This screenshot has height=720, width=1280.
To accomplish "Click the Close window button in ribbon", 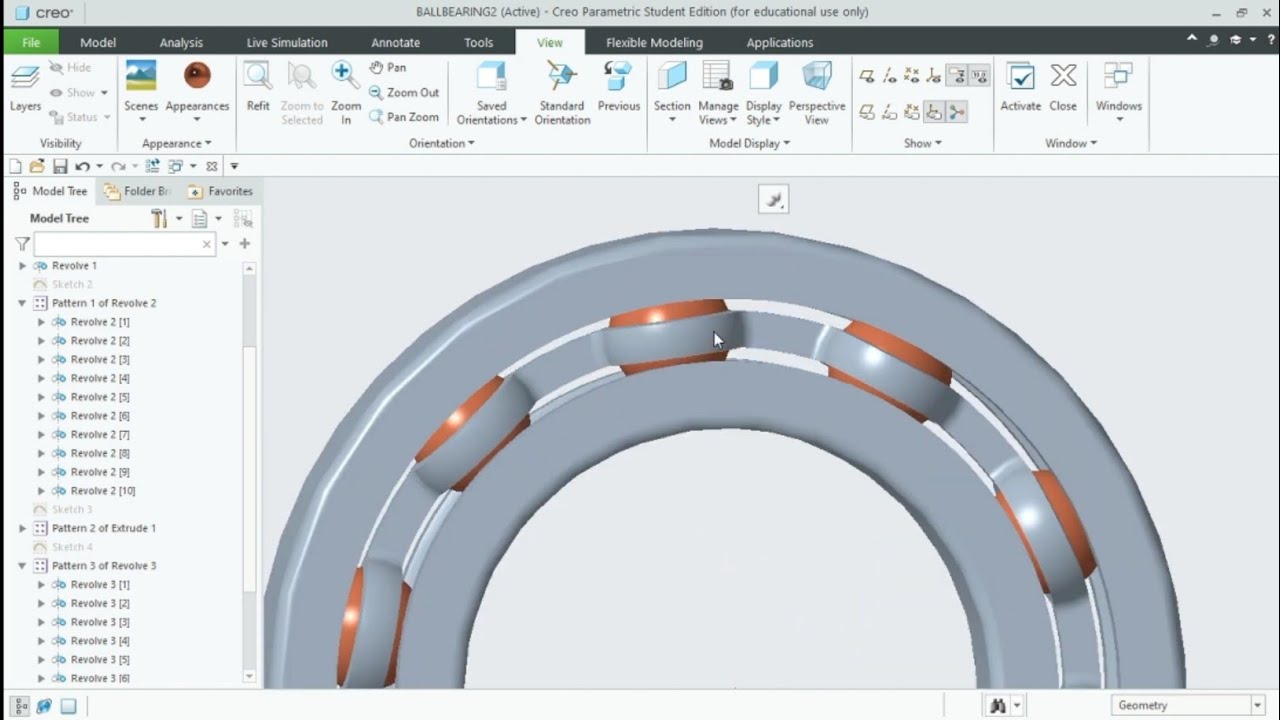I will pos(1063,86).
